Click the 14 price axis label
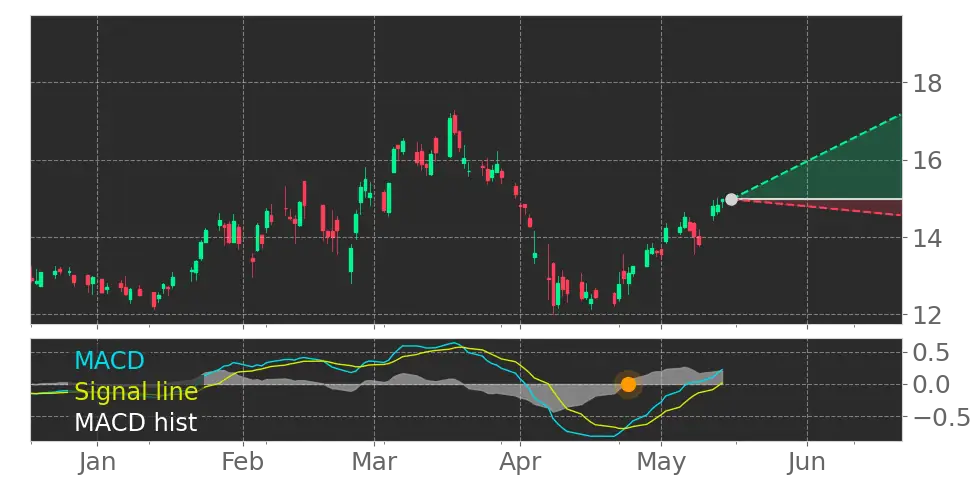 click(x=927, y=238)
